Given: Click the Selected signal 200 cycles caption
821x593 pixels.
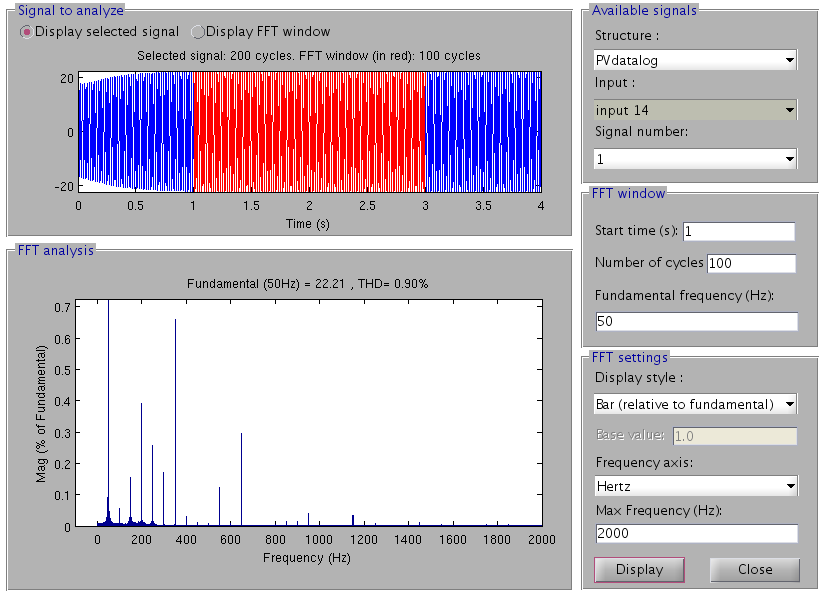Looking at the screenshot, I should click(309, 56).
